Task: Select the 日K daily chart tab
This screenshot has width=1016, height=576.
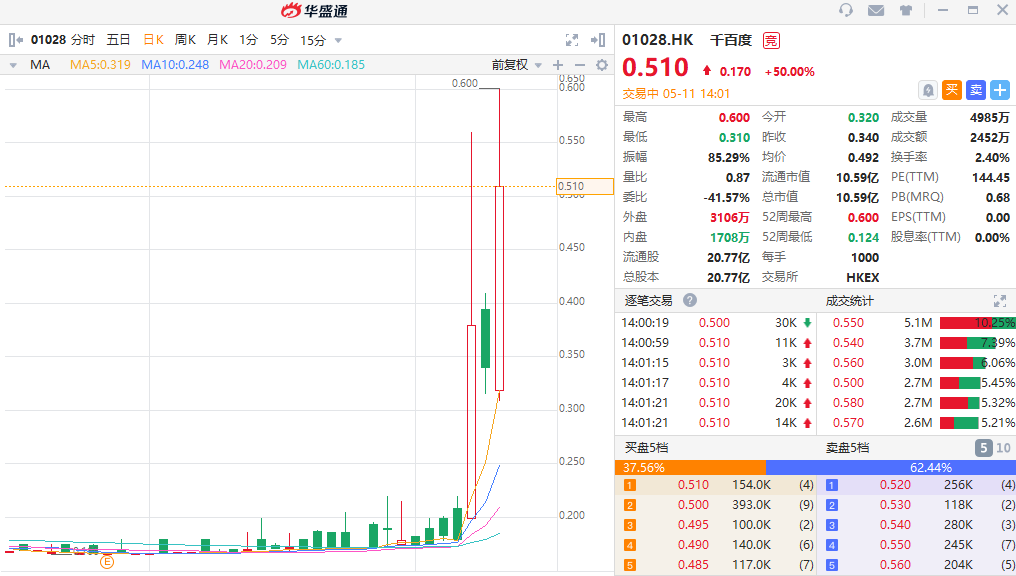Action: point(154,40)
